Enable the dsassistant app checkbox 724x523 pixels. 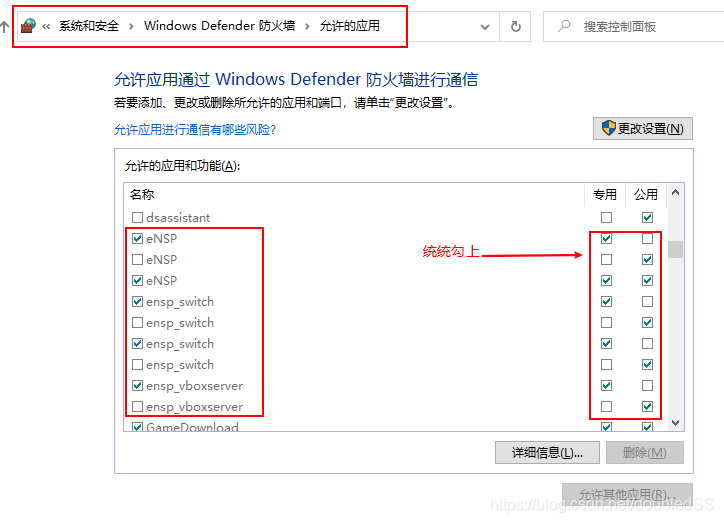137,217
